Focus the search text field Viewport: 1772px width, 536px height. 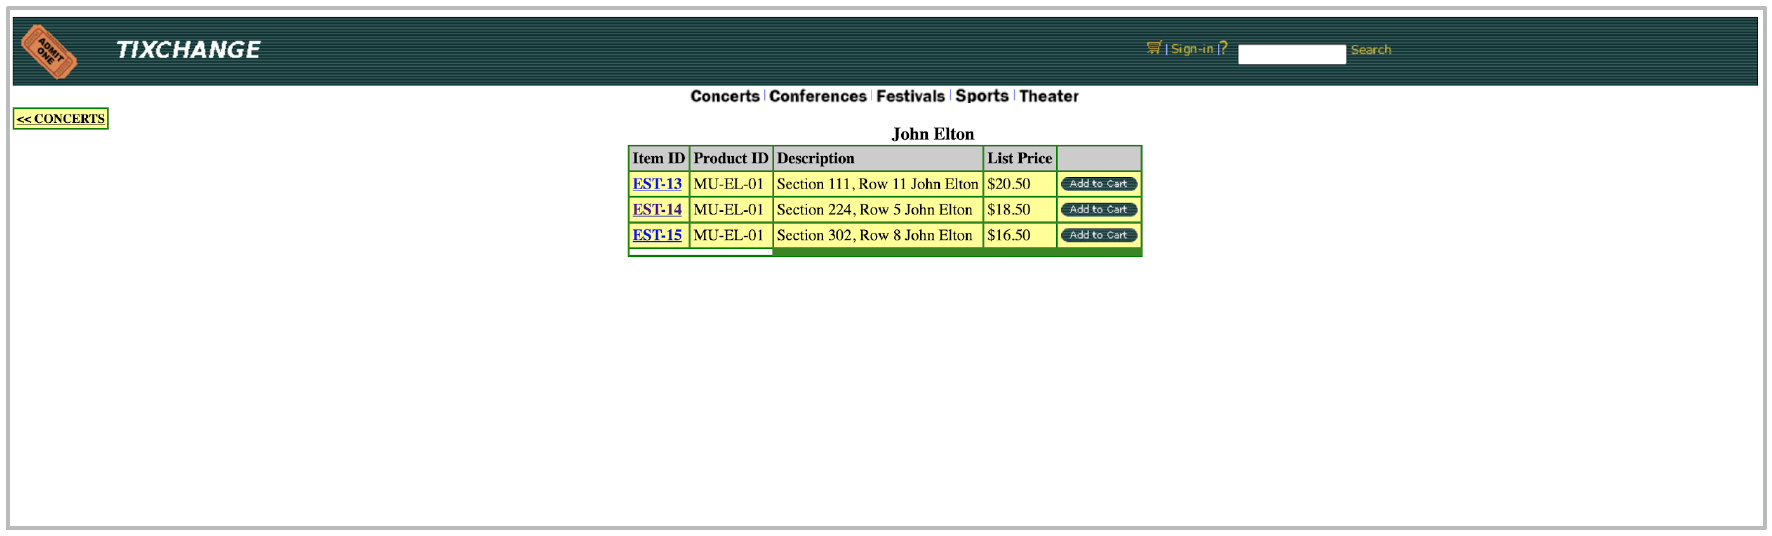click(1292, 54)
